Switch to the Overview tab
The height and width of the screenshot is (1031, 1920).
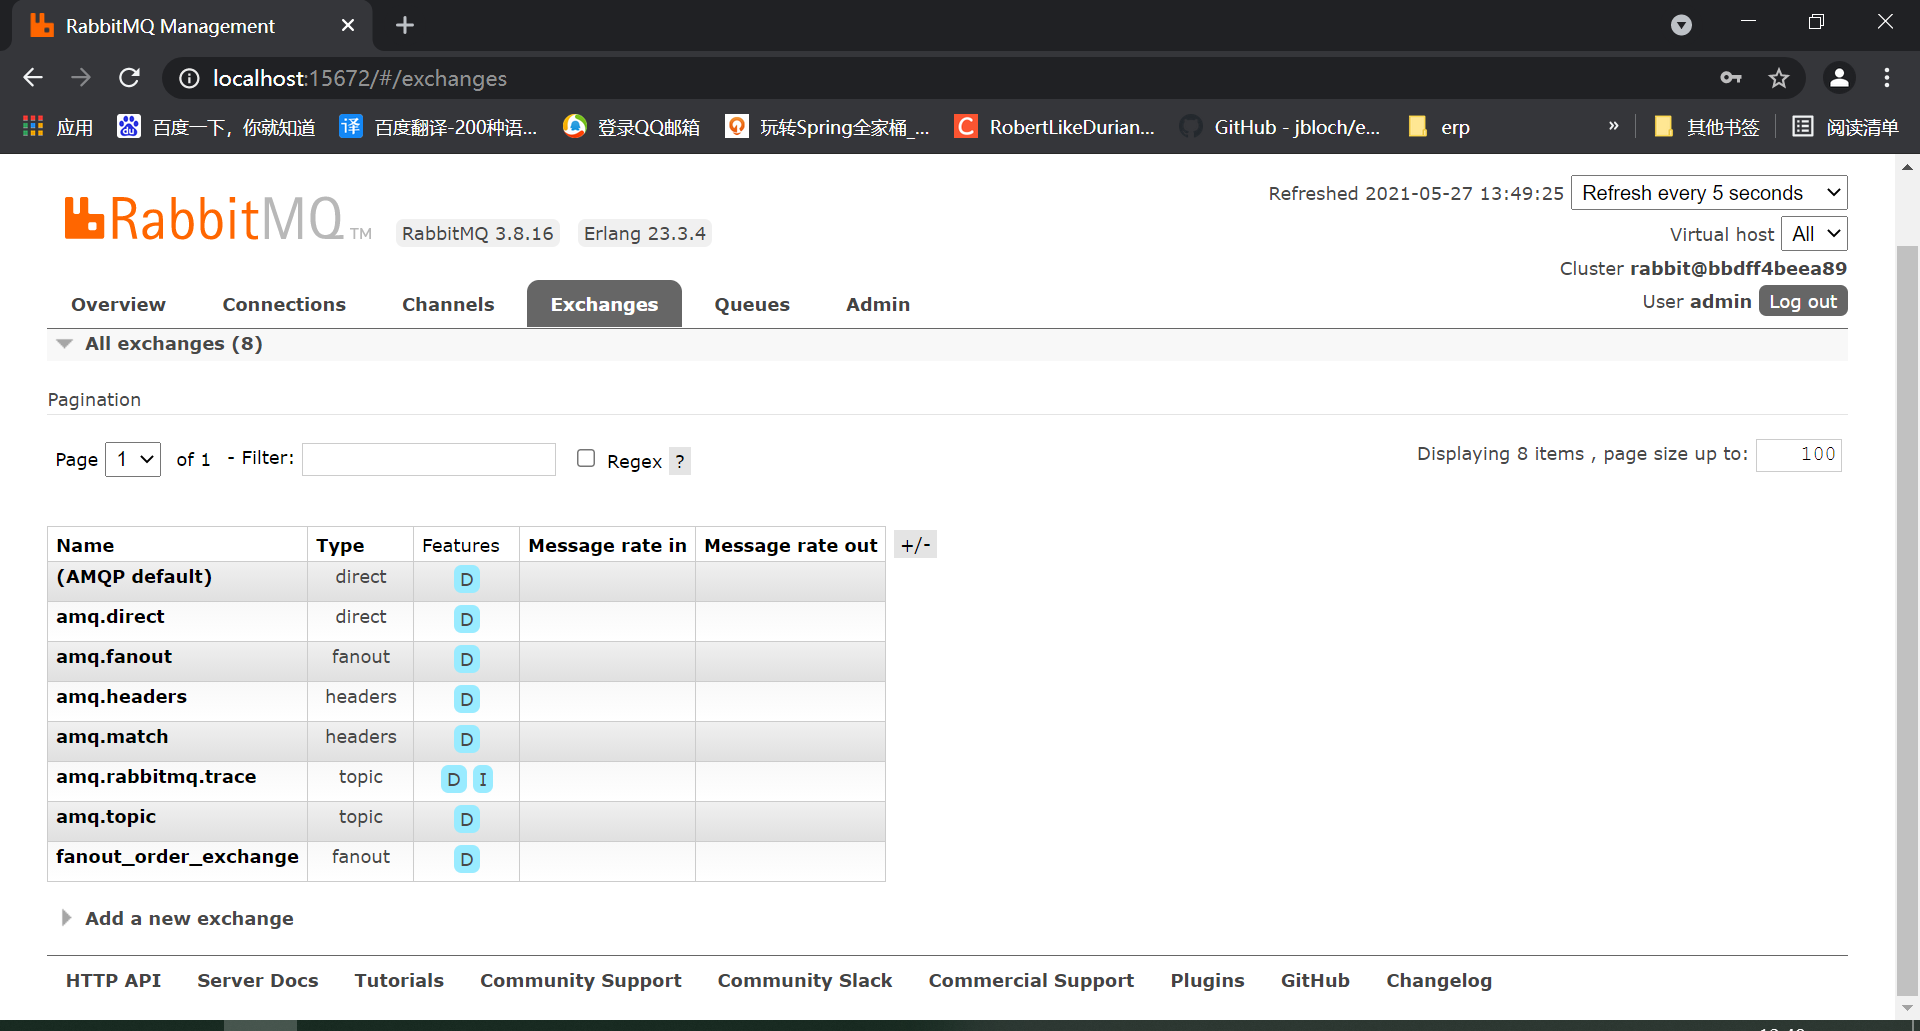118,304
